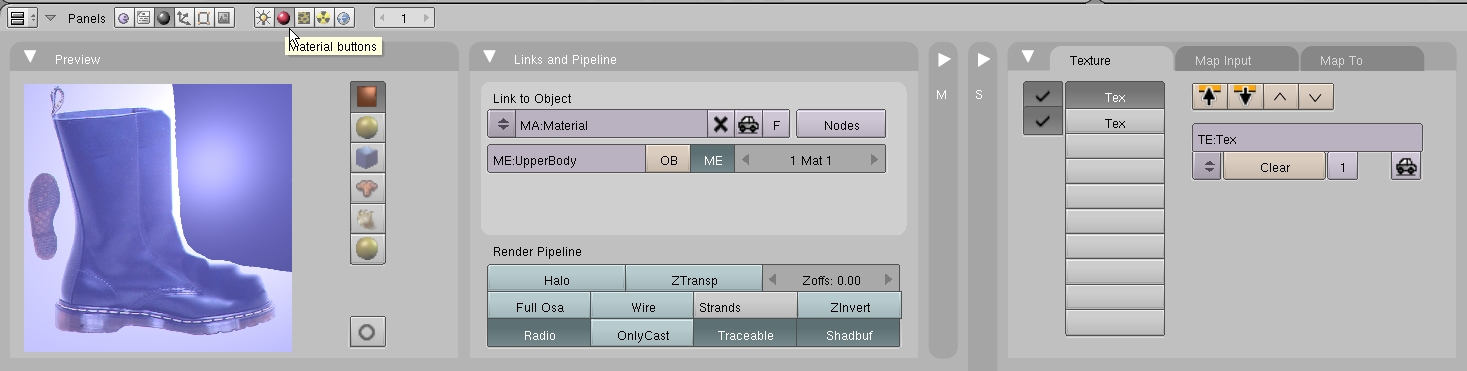1467x371 pixels.
Task: Click the car auto-name icon beside MA:Material
Action: [x=748, y=125]
